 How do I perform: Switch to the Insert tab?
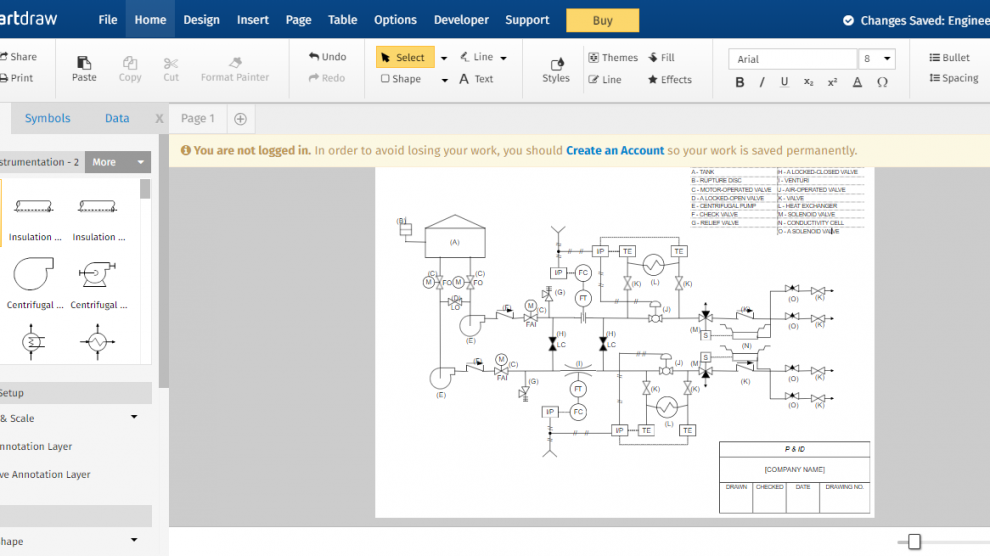coord(253,20)
